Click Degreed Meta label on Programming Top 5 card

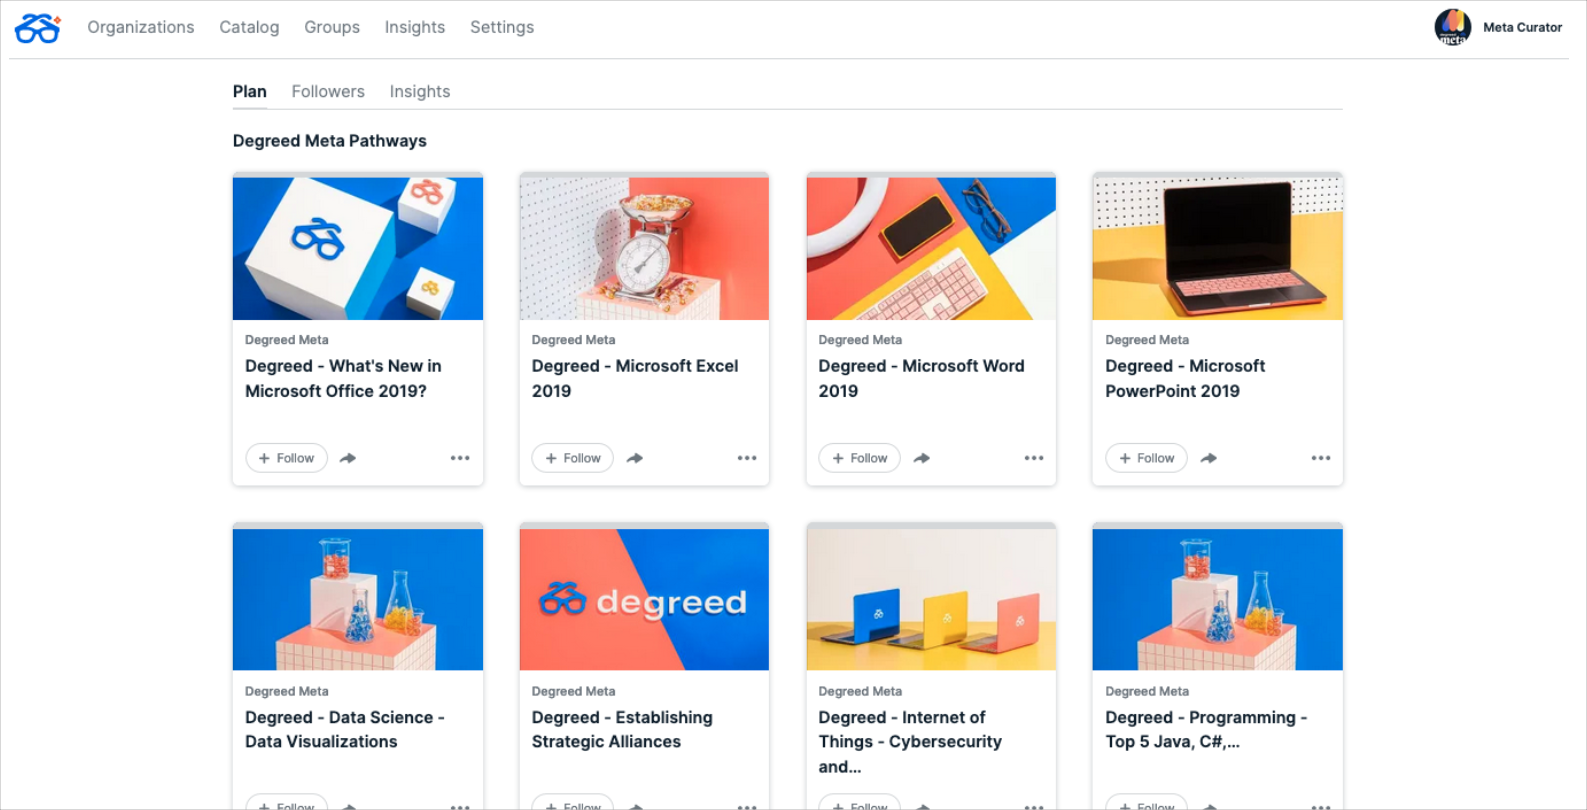(1147, 691)
